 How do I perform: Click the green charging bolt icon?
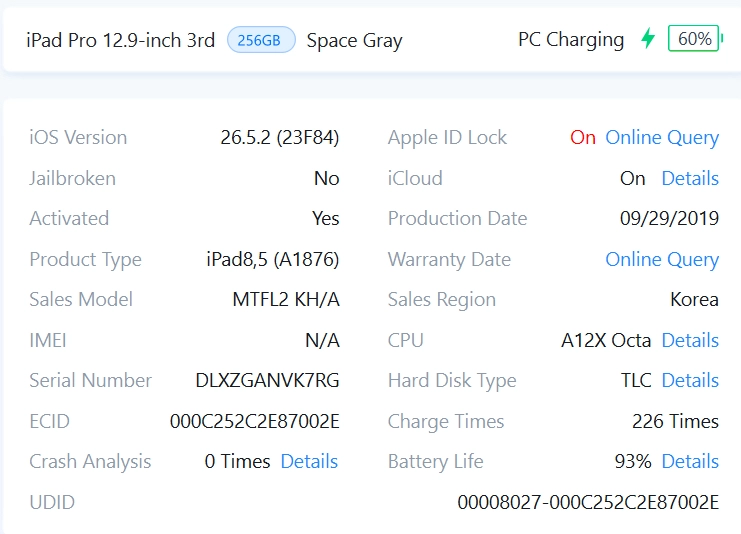coord(648,38)
